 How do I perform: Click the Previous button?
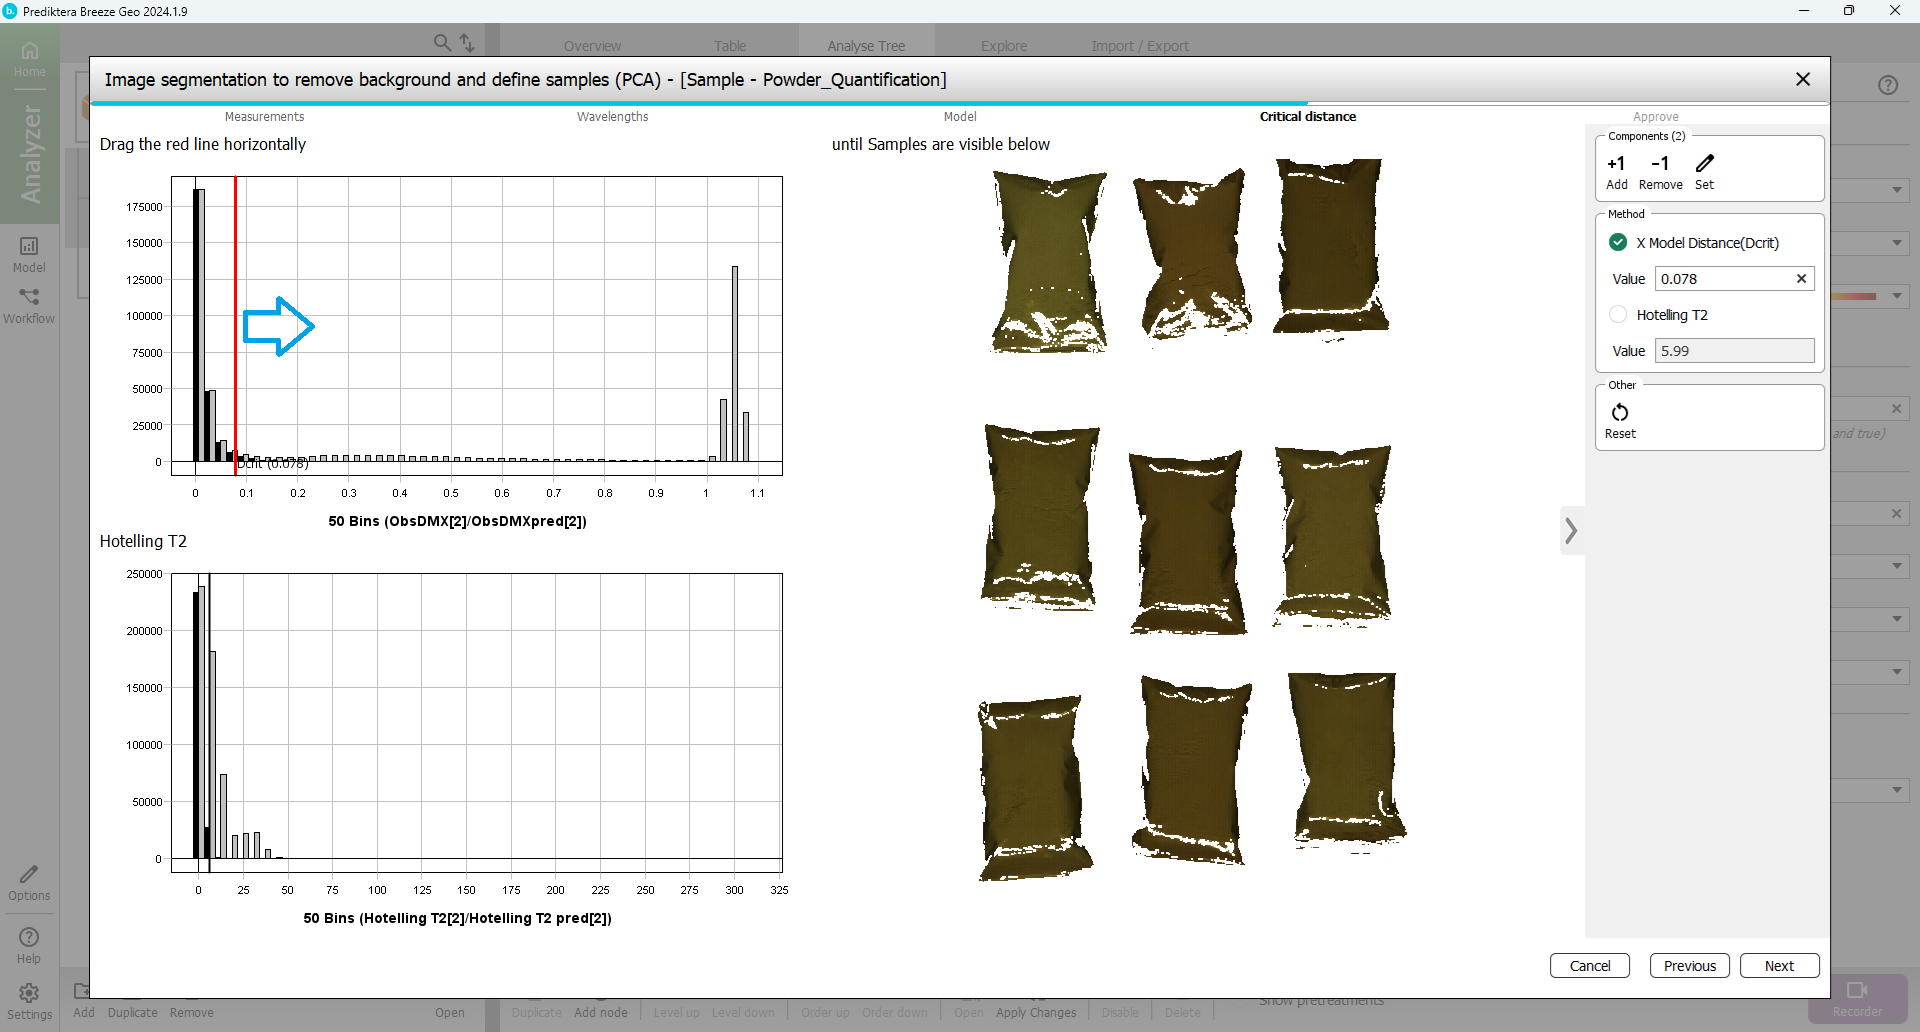[1689, 966]
